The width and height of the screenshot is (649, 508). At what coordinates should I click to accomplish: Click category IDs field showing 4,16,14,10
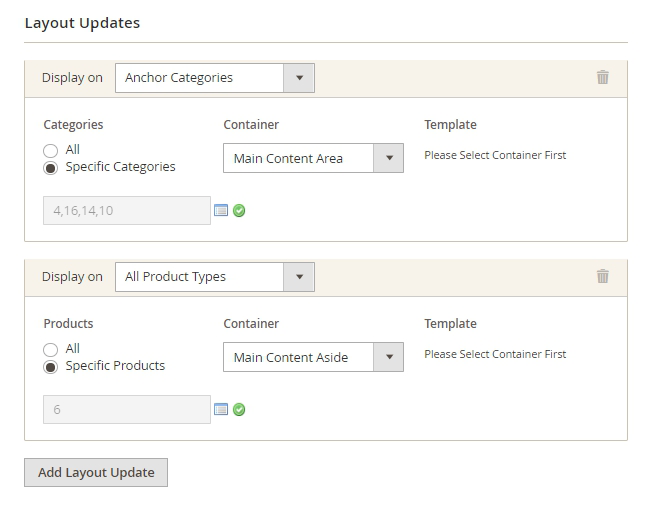[127, 211]
